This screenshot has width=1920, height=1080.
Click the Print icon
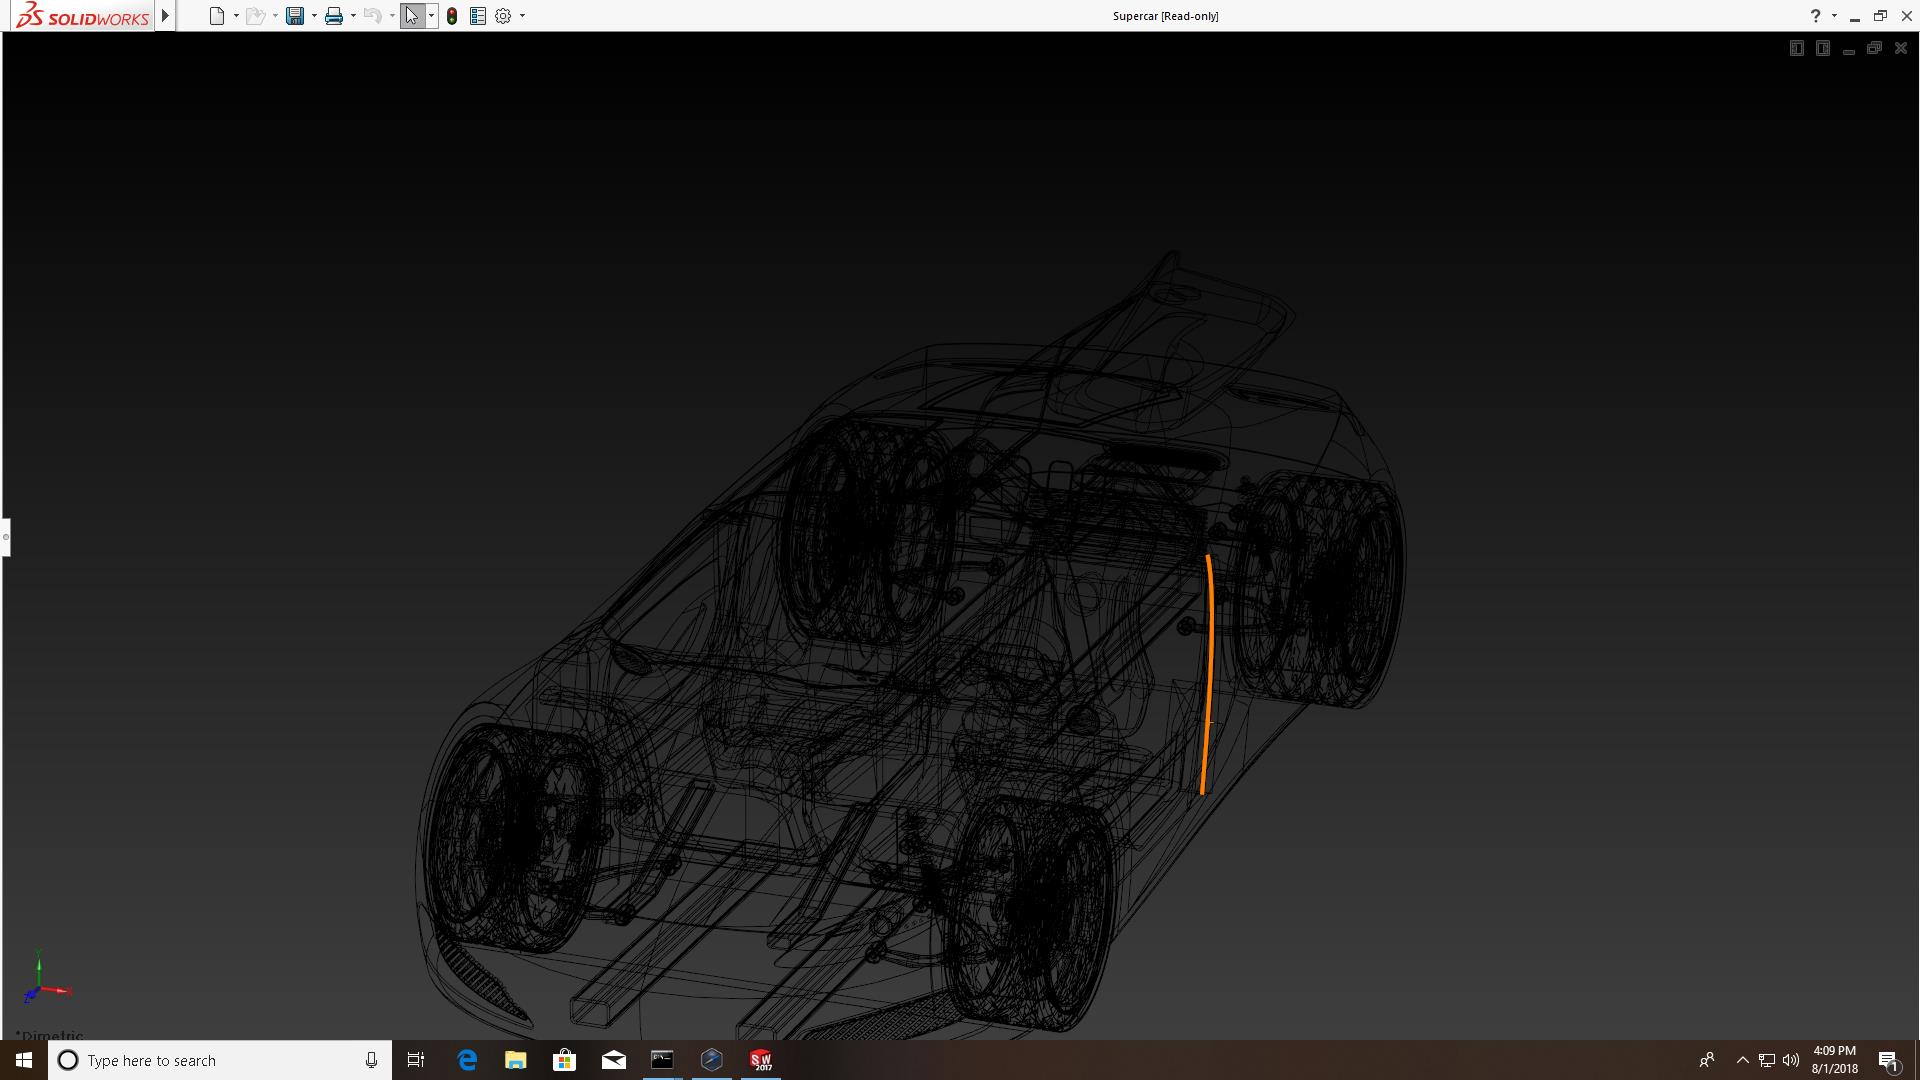tap(333, 16)
